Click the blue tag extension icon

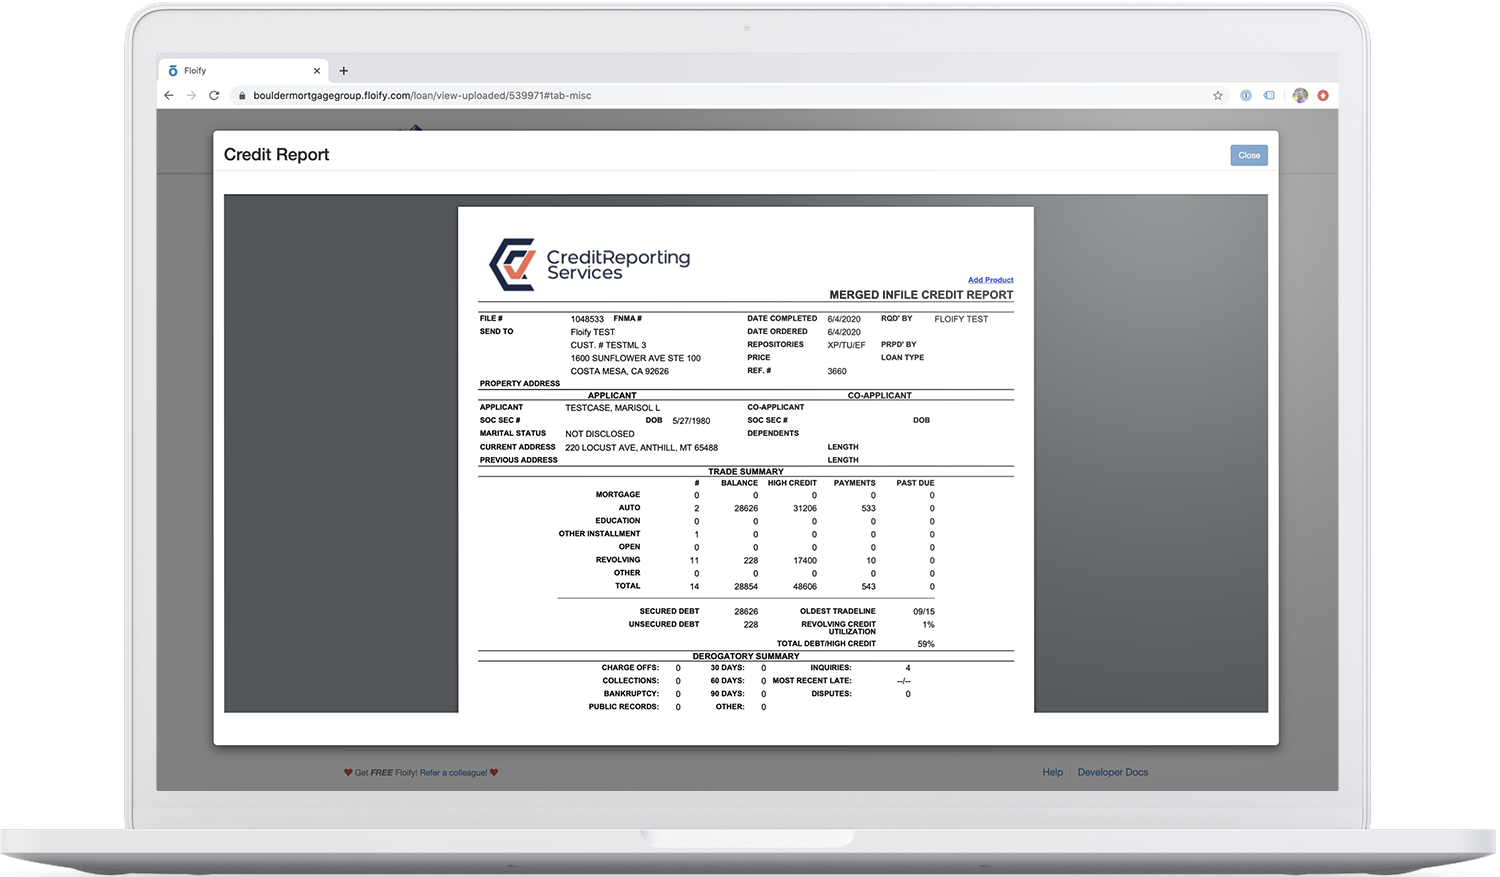point(1269,96)
